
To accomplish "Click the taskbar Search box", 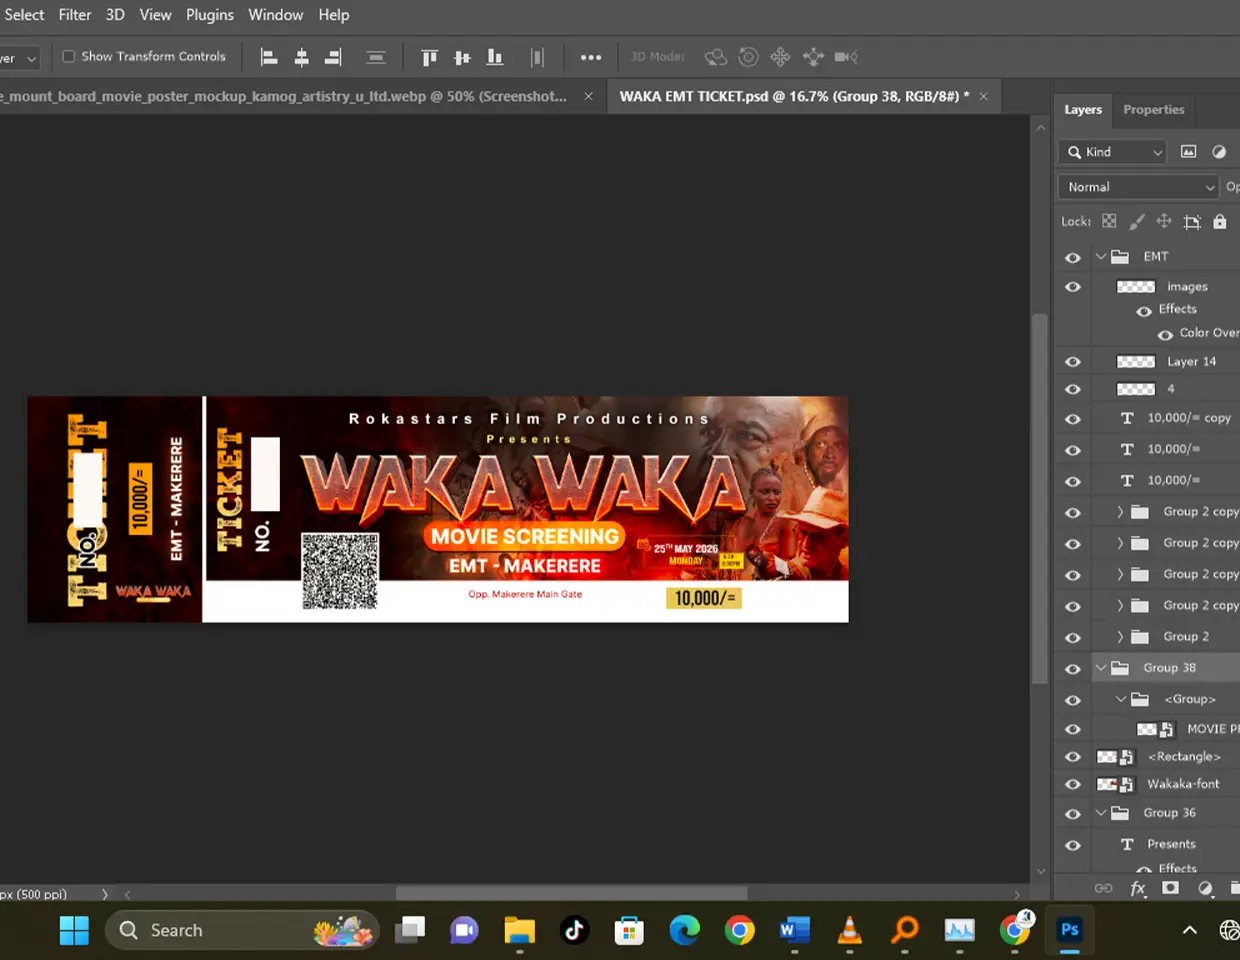I will [x=242, y=930].
